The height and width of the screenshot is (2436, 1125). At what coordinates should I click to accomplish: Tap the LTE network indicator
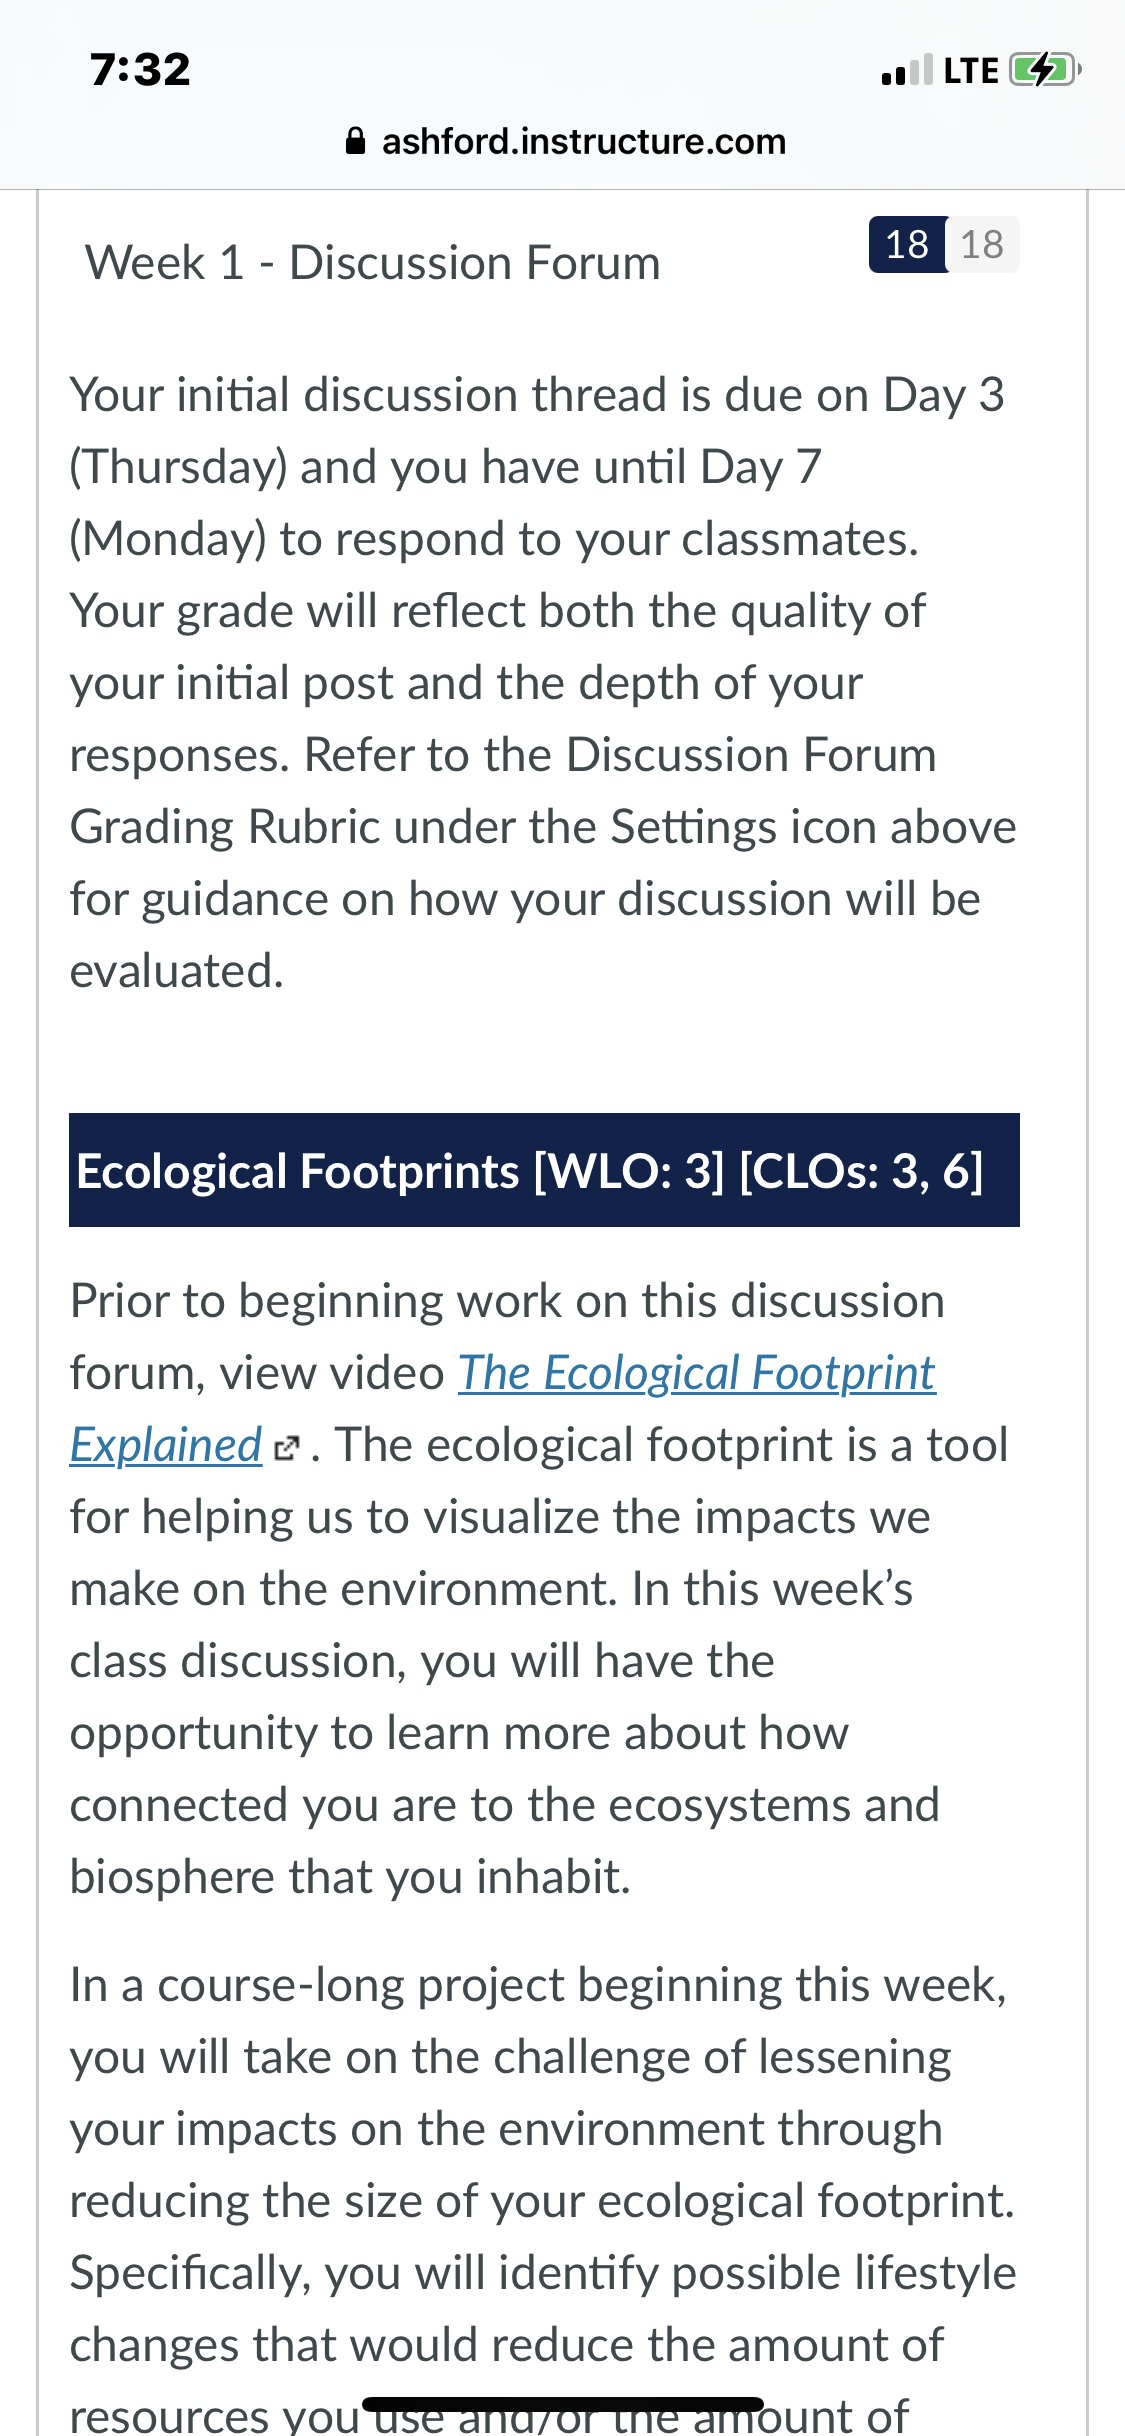971,71
